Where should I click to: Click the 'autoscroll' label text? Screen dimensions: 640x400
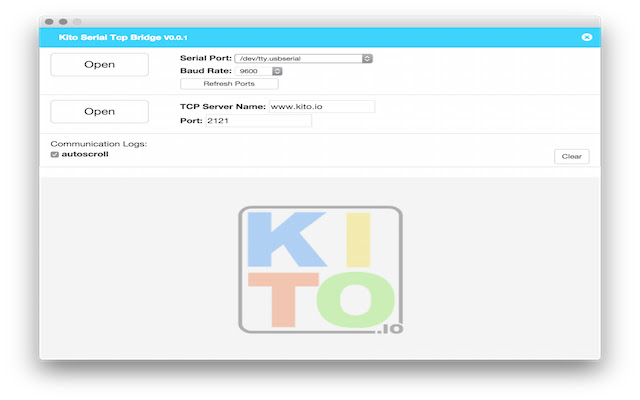click(x=85, y=154)
